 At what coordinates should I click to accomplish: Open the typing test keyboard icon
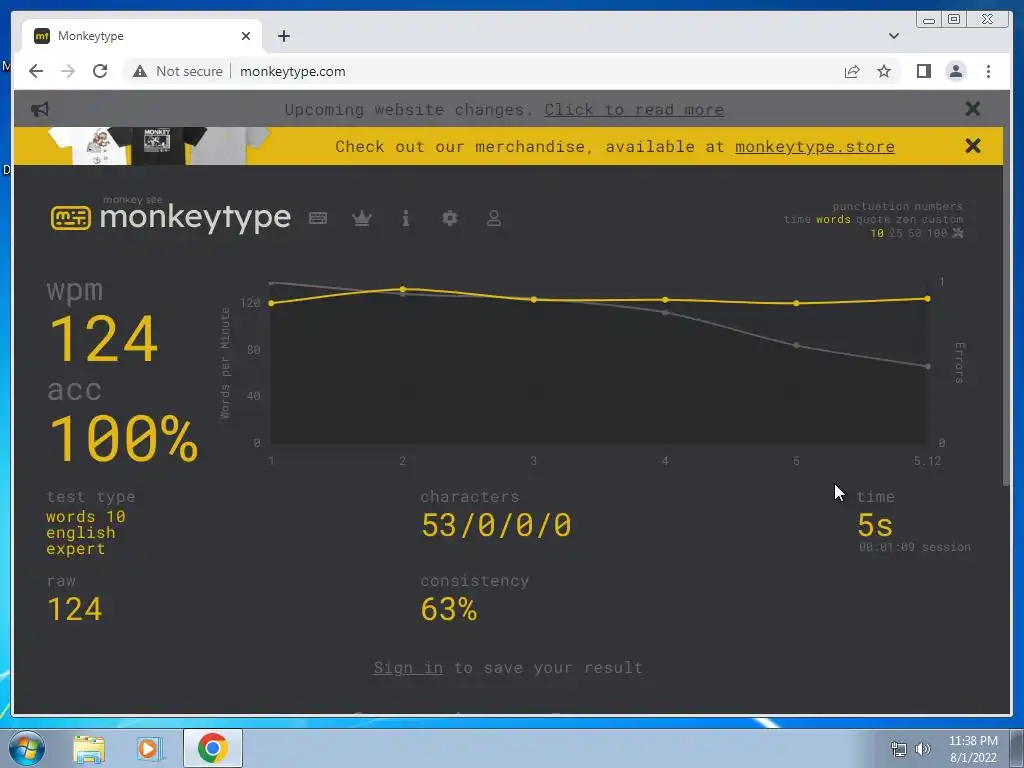click(x=318, y=218)
